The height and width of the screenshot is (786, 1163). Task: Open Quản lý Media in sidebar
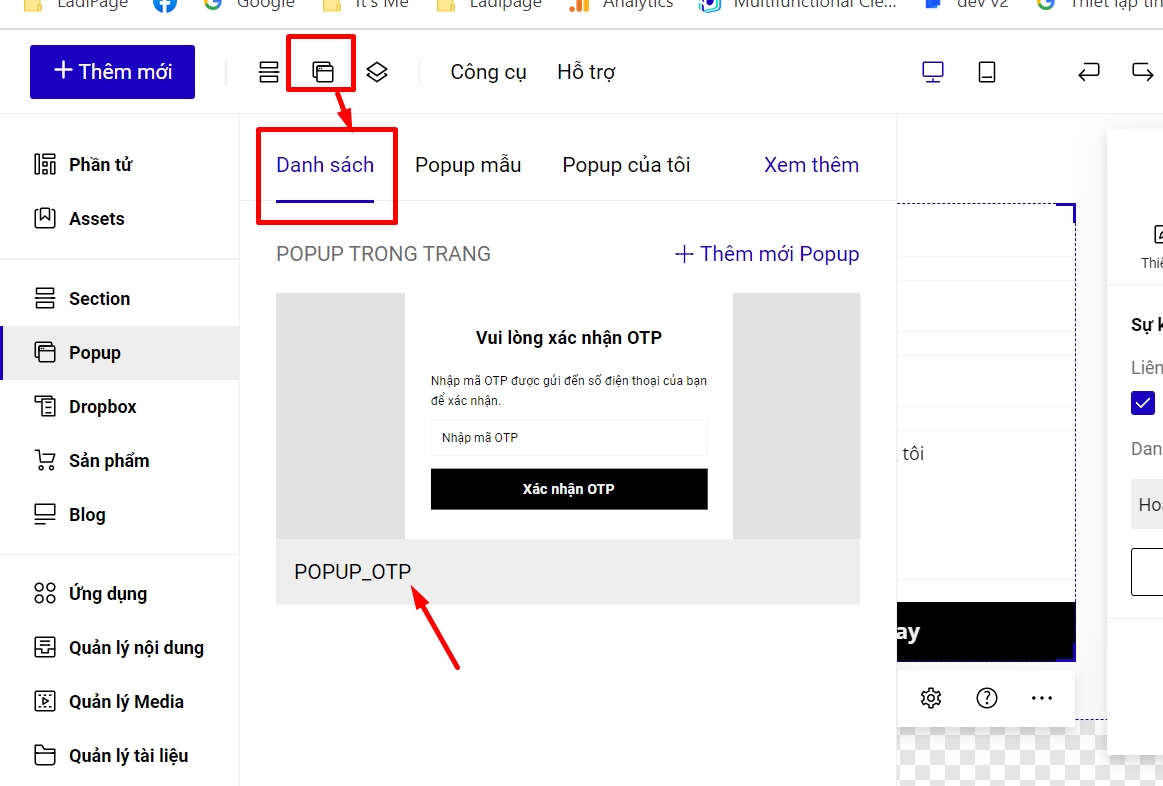126,702
